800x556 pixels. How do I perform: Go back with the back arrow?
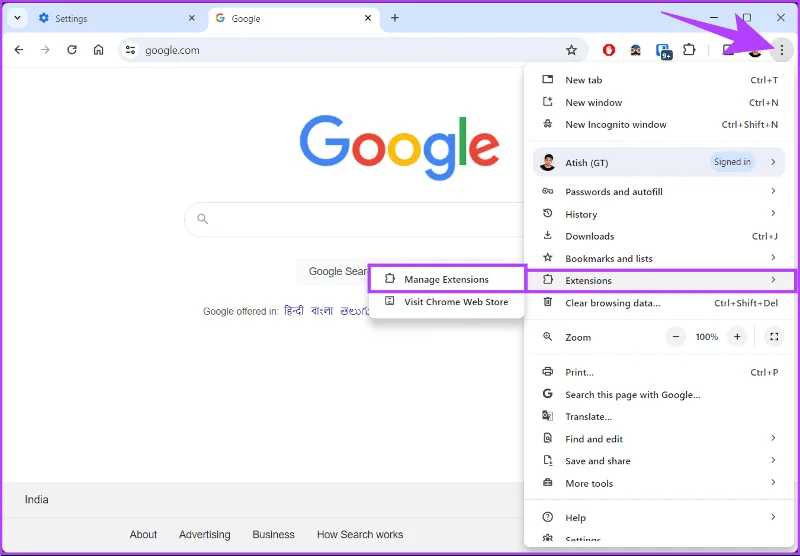click(19, 50)
